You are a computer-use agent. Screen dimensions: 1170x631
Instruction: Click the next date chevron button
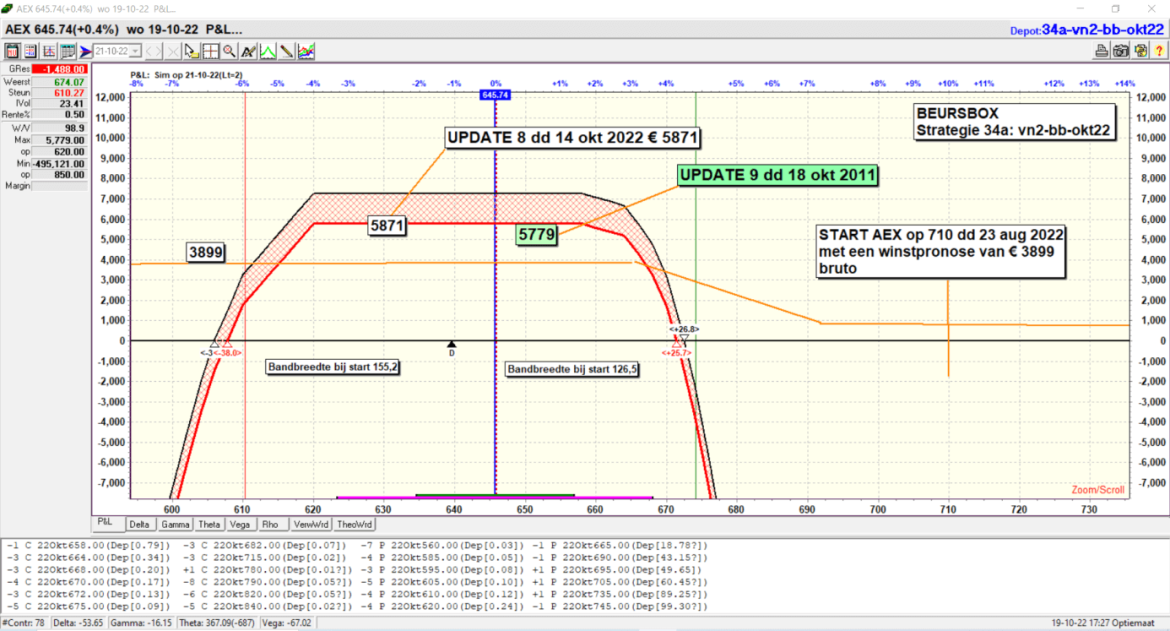tap(157, 51)
